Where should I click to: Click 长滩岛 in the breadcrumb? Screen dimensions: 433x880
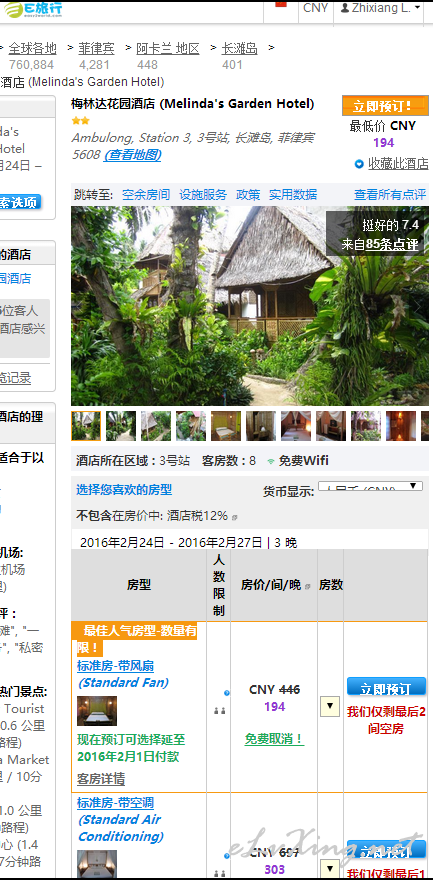[239, 49]
